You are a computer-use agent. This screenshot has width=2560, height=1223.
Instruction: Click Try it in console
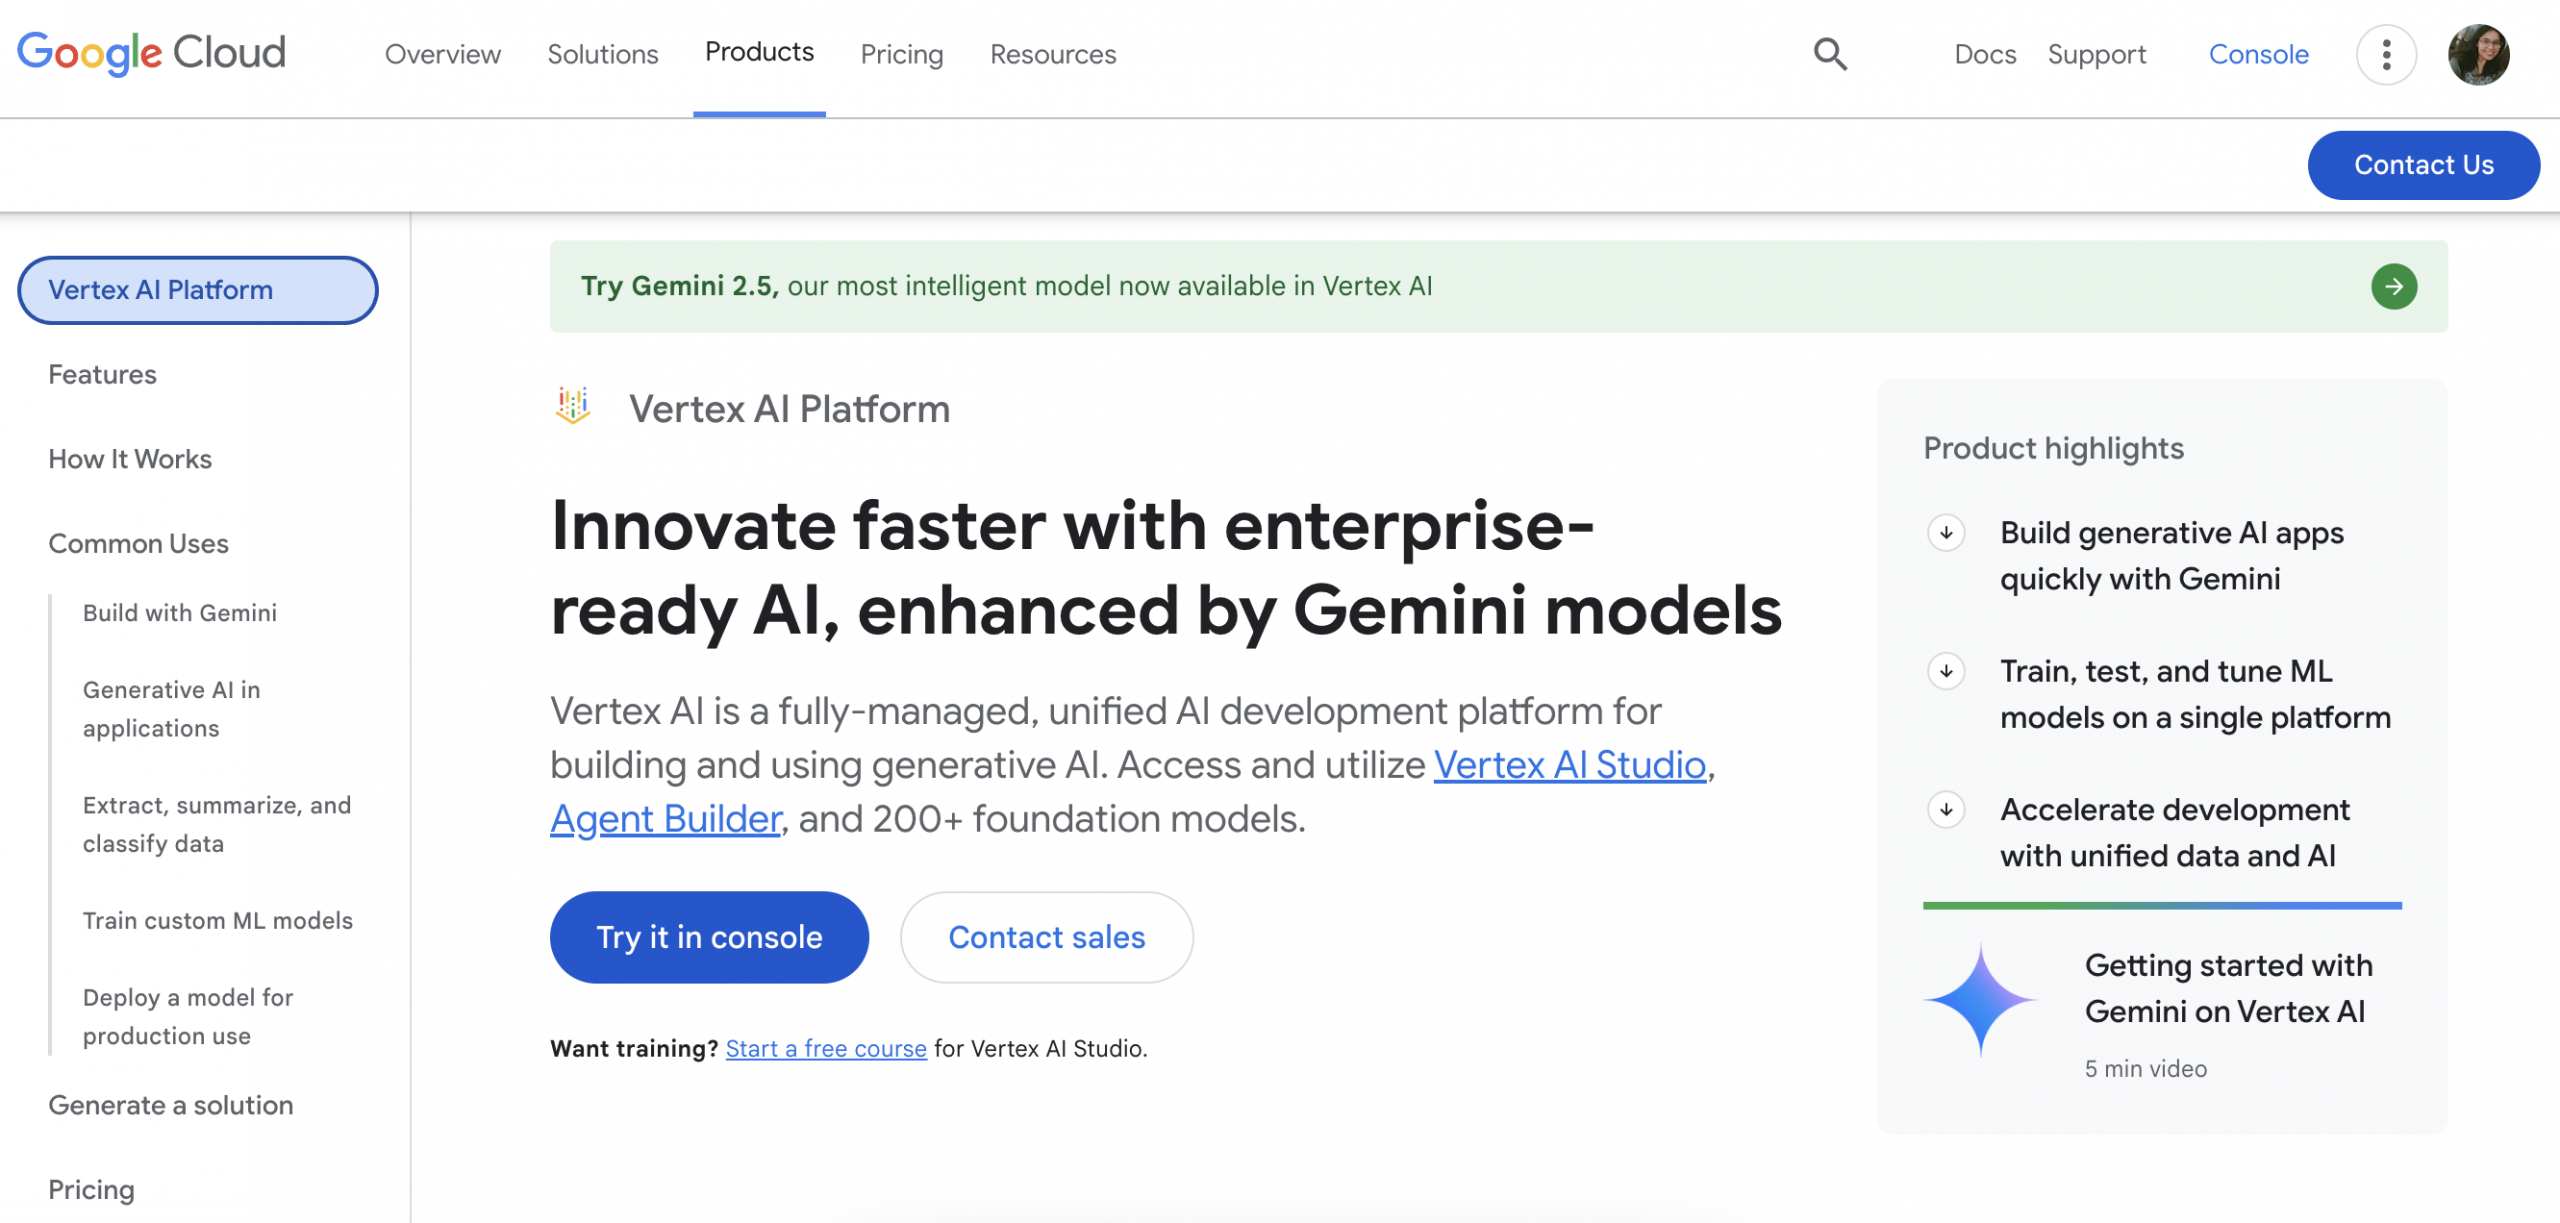(x=709, y=937)
